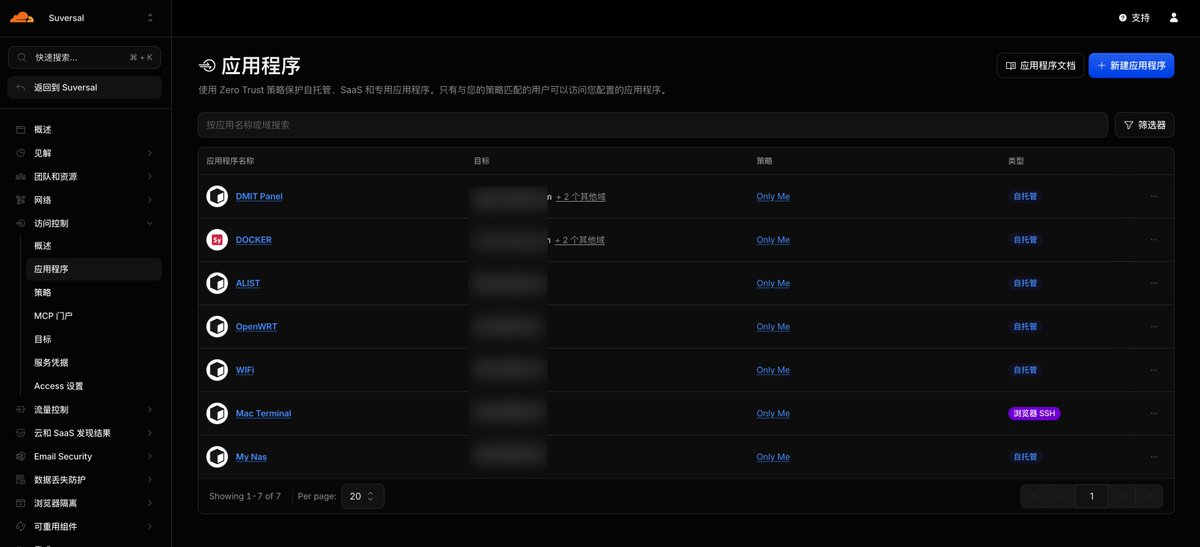Open 支持 help menu
The width and height of the screenshot is (1200, 547).
[x=1134, y=18]
